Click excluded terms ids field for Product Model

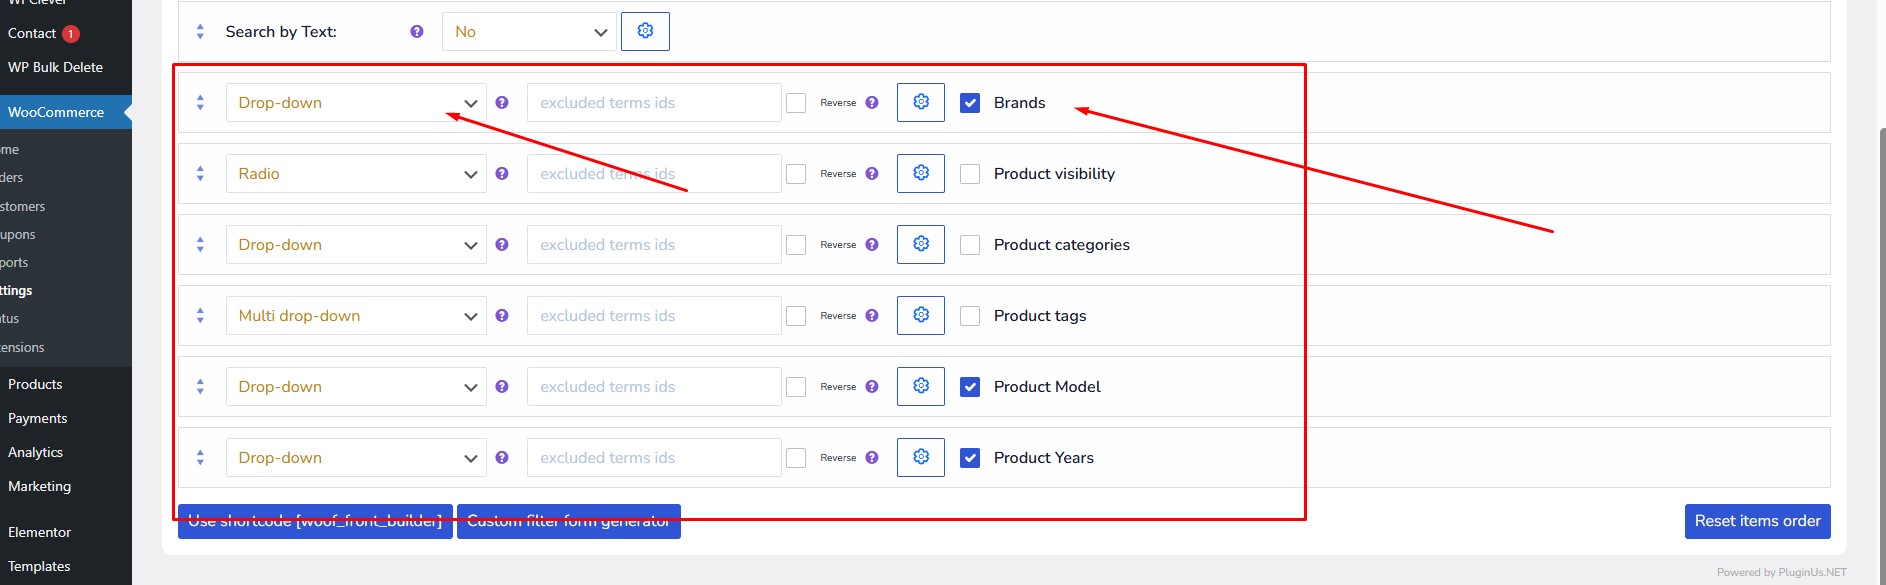tap(654, 387)
